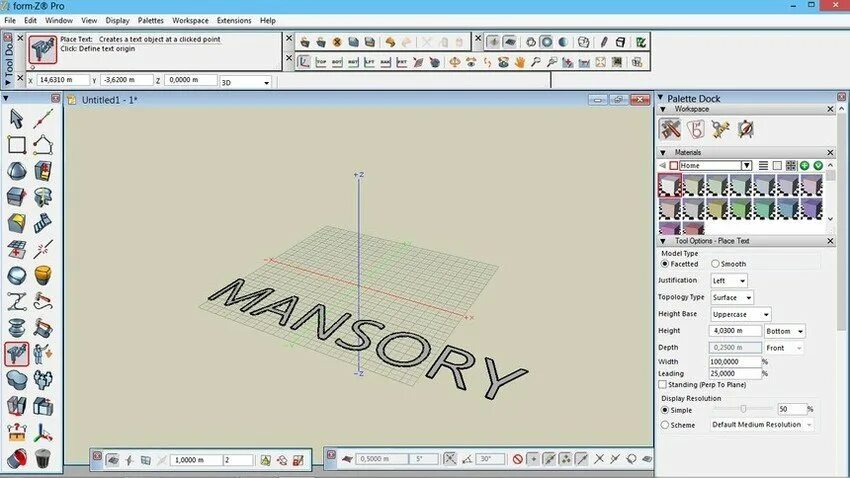
Task: Collapse the Workspace palette section
Action: (x=662, y=109)
